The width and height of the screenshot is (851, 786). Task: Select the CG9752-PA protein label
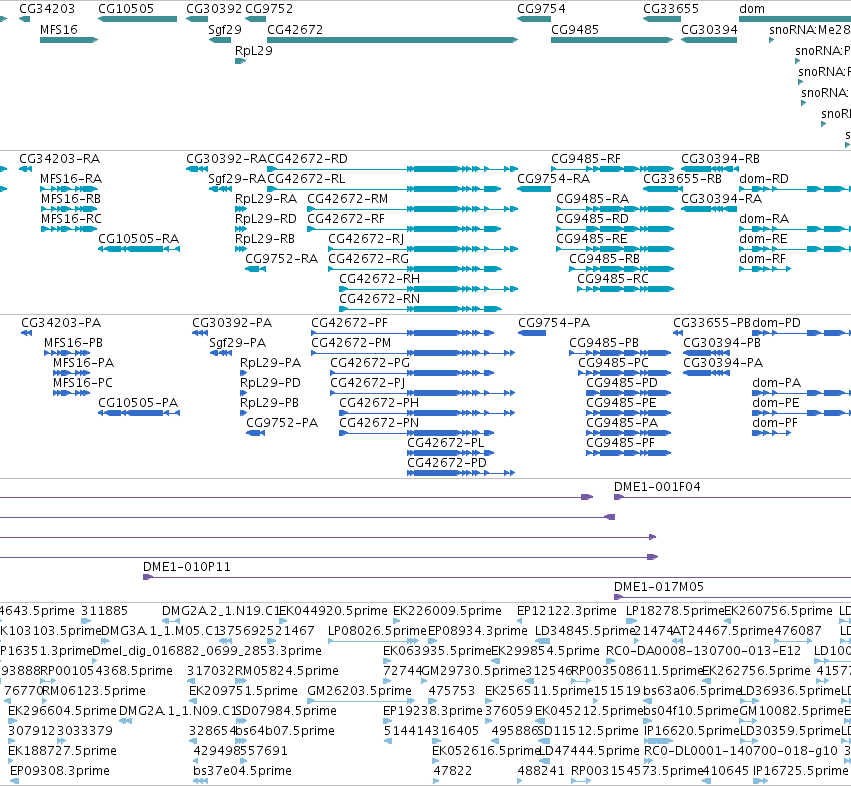point(282,423)
